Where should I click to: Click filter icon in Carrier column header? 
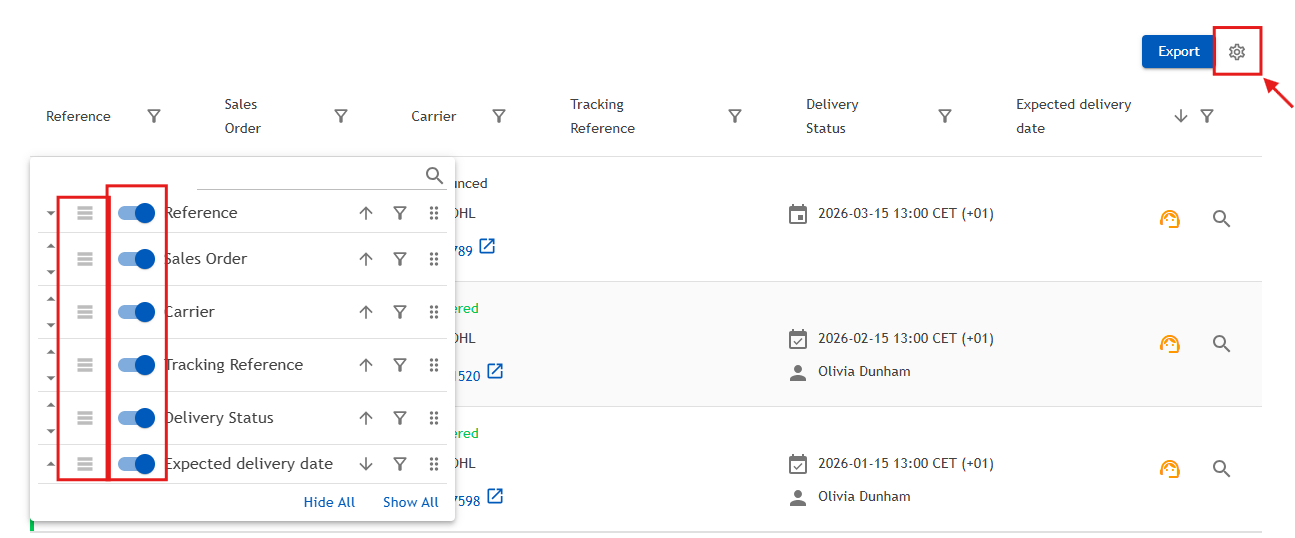click(499, 116)
